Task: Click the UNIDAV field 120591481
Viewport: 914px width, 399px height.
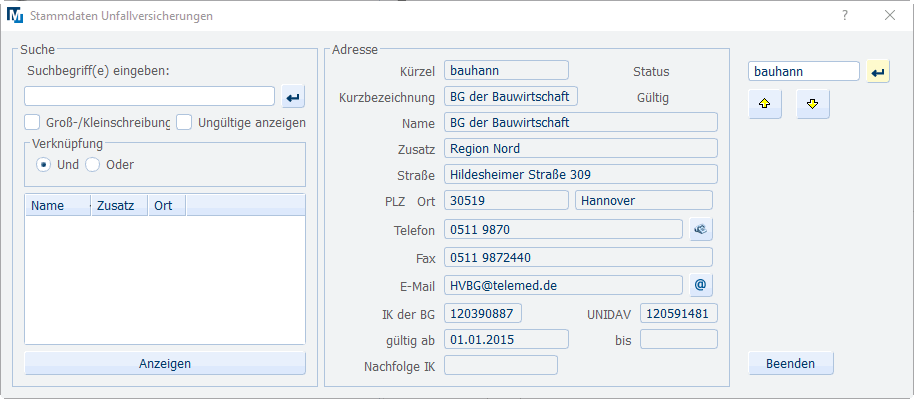Action: pyautogui.click(x=679, y=313)
